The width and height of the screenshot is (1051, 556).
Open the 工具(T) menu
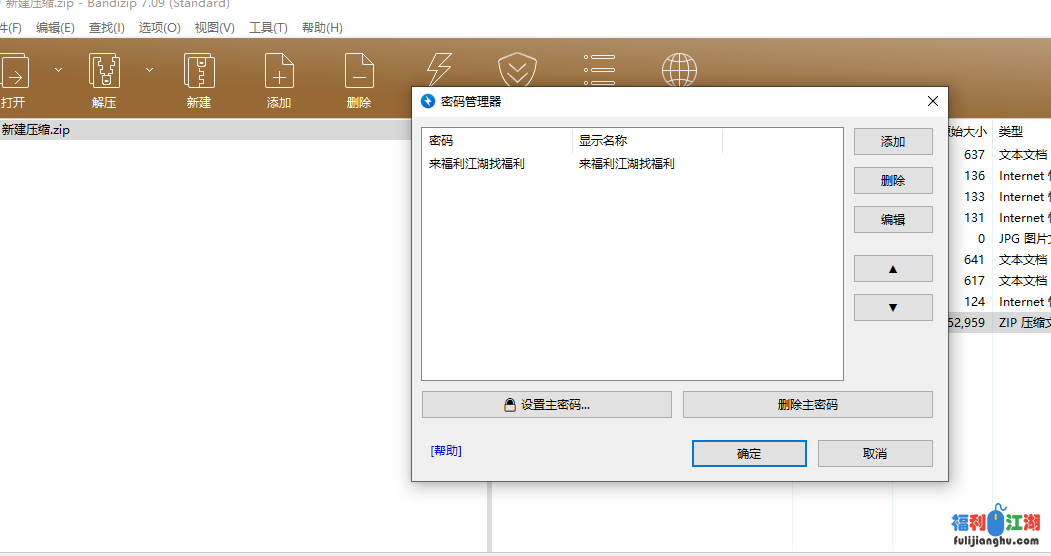(x=268, y=28)
